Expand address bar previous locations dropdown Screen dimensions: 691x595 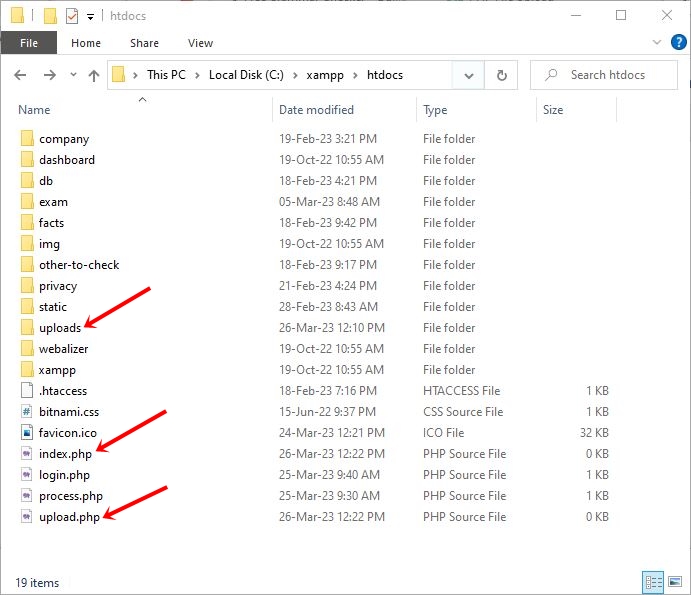(468, 76)
